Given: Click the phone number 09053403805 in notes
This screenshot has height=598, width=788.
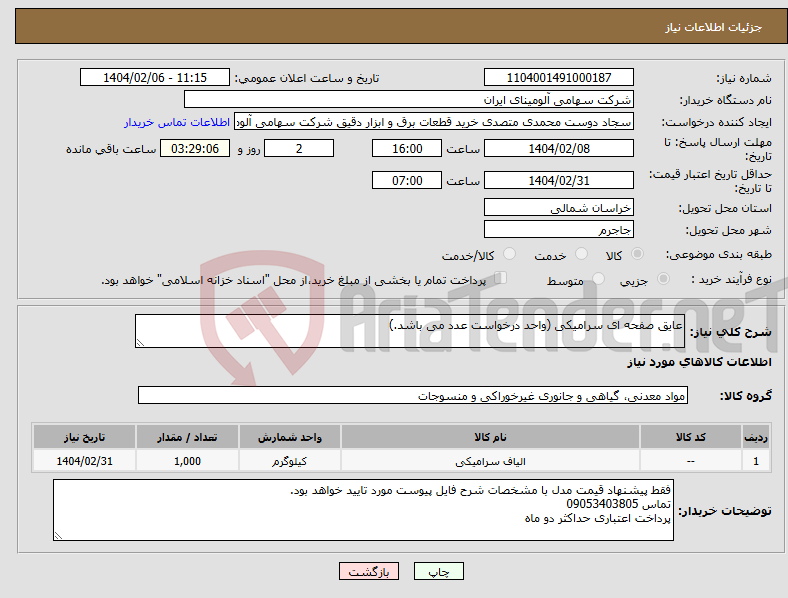Looking at the screenshot, I should 602,504.
